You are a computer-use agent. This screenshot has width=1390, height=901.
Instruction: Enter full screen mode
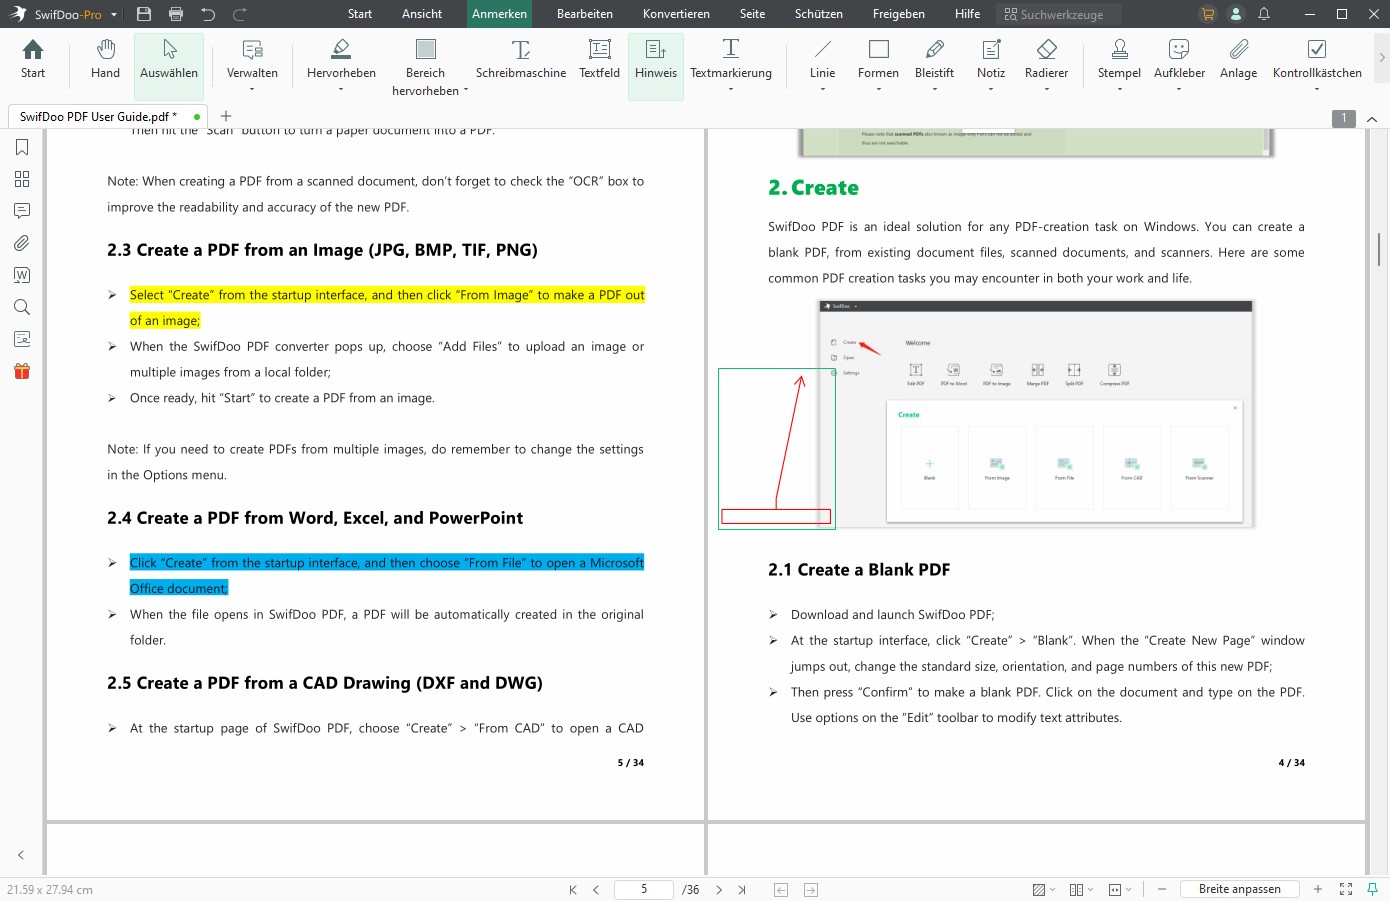1346,889
